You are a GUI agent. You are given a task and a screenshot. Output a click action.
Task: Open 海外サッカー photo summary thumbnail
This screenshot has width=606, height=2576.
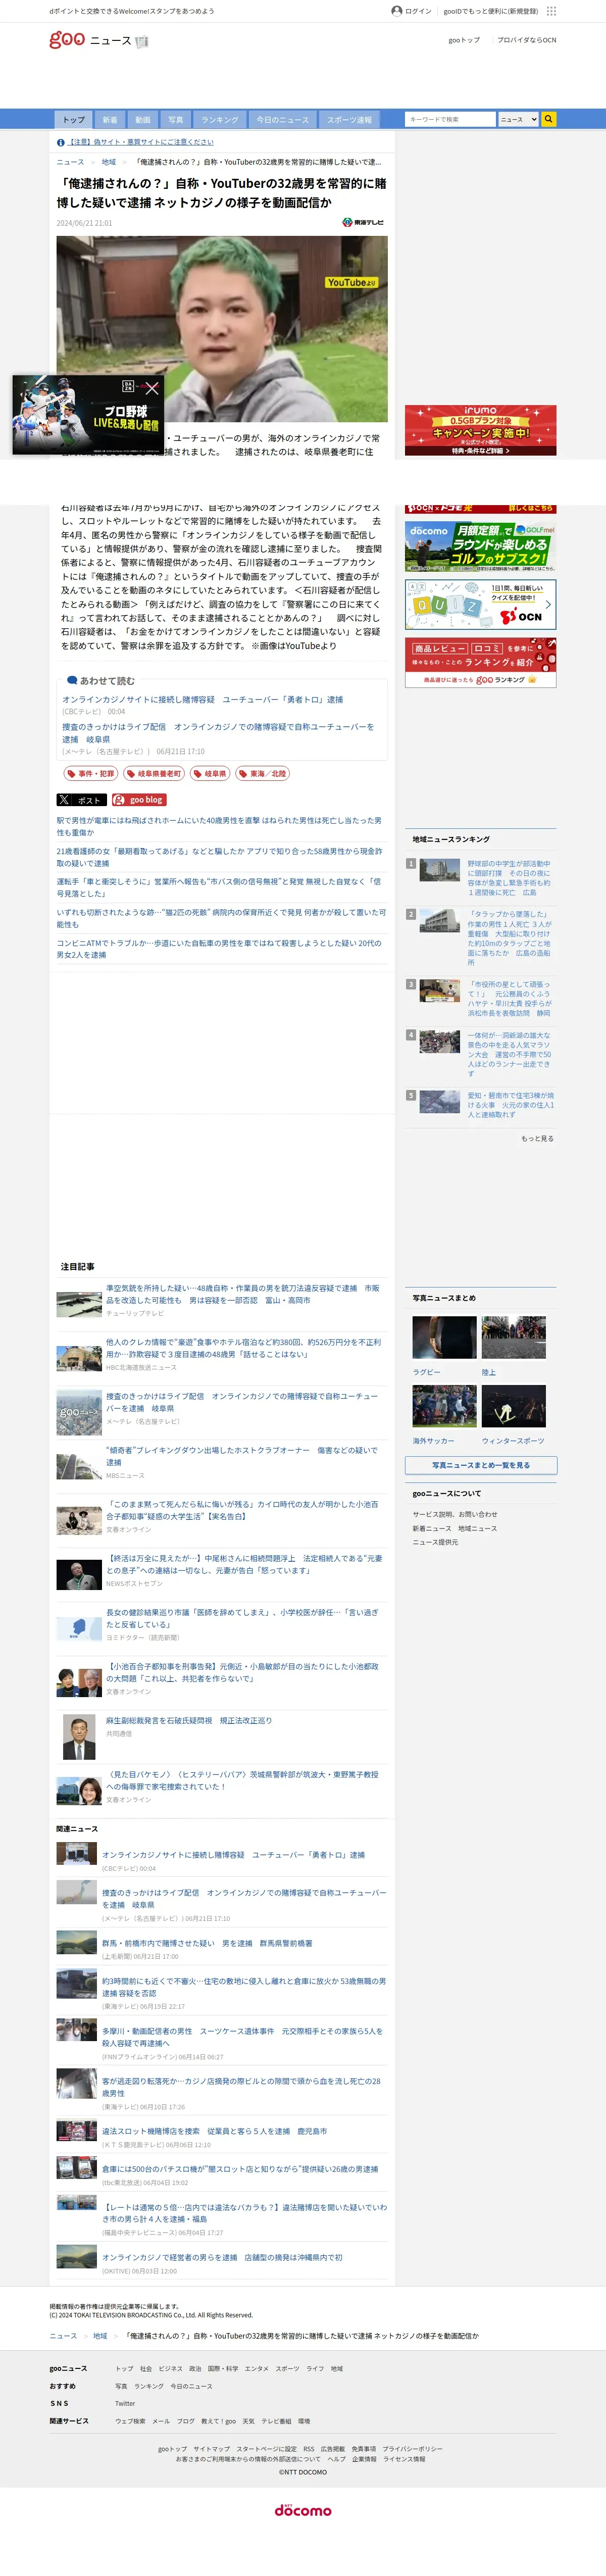pyautogui.click(x=444, y=1406)
